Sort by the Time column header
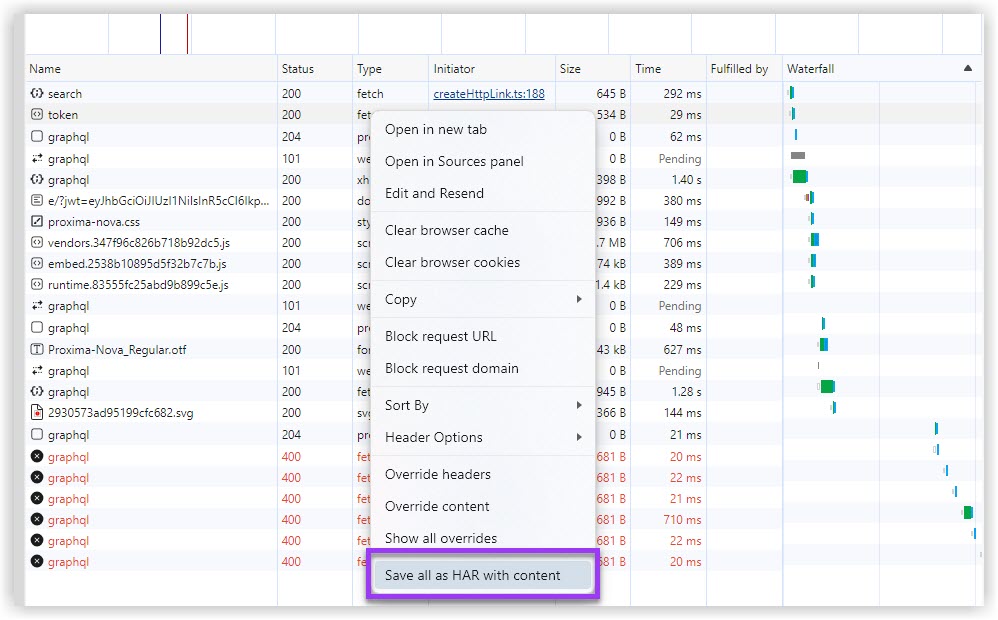 tap(668, 69)
